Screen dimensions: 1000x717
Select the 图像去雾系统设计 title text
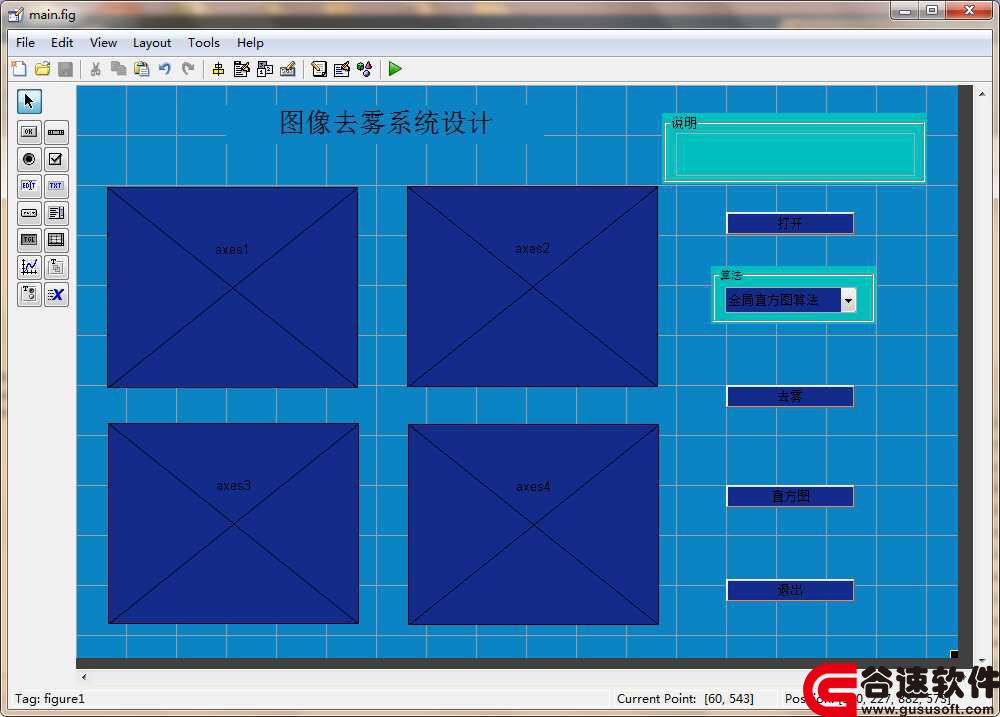[385, 122]
